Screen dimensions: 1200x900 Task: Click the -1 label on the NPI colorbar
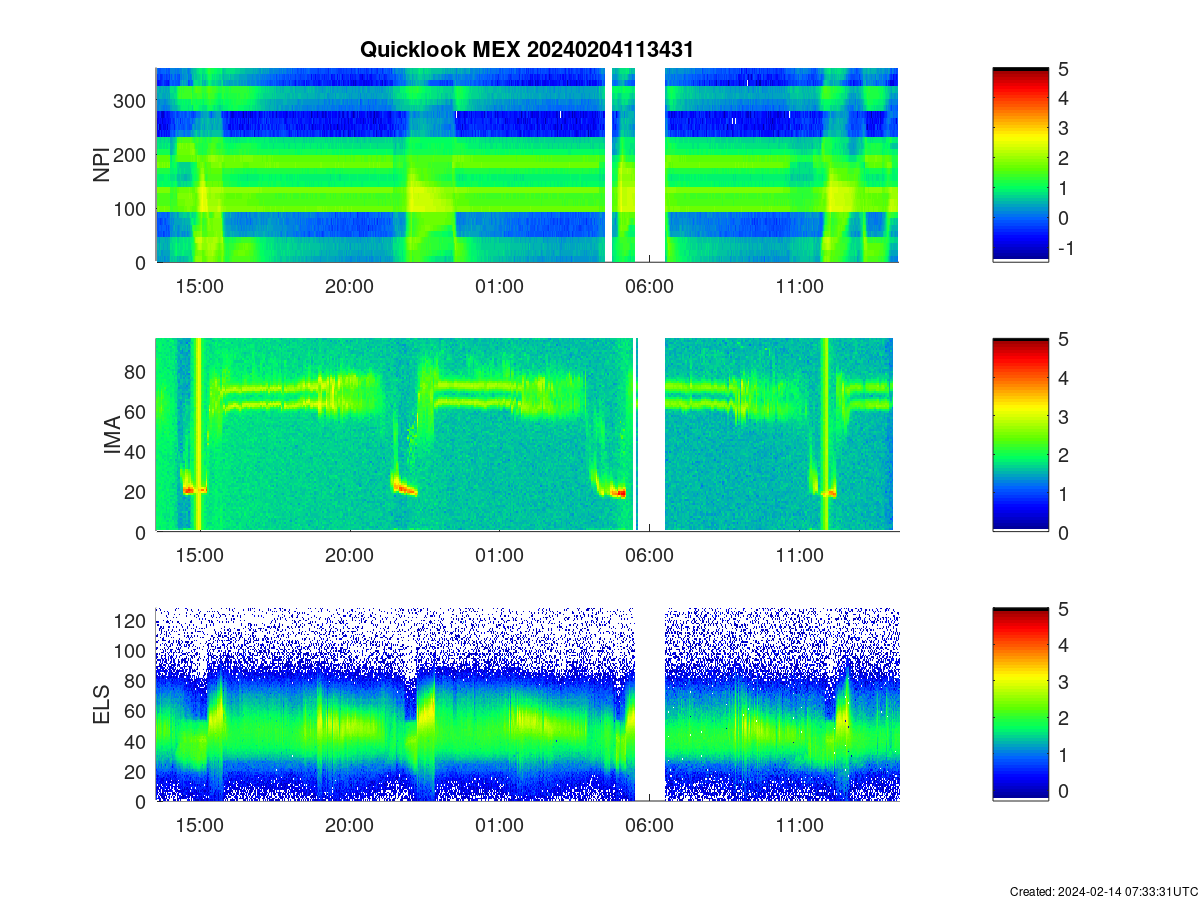[x=1065, y=248]
